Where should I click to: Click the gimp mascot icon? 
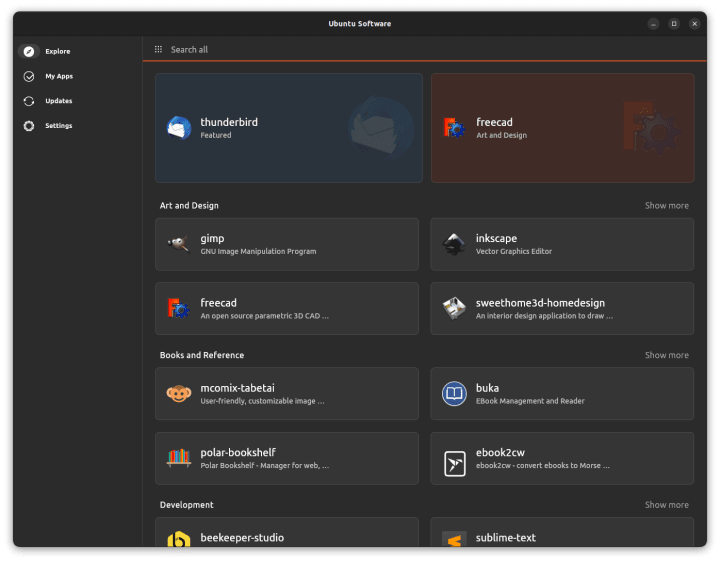tap(179, 244)
